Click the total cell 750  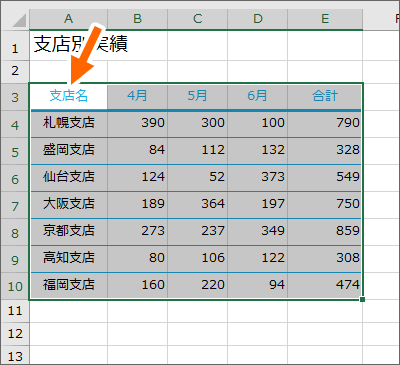325,205
